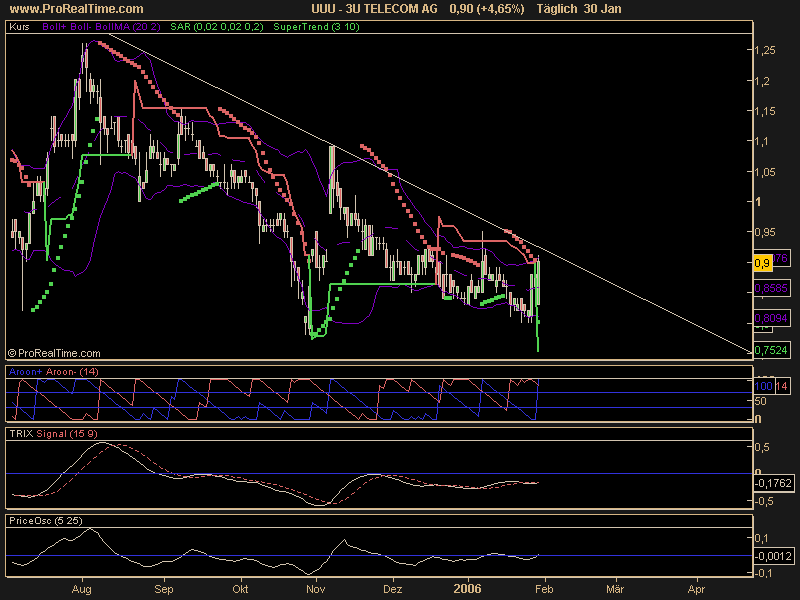Click the 1,05 price axis label
Image resolution: width=800 pixels, height=600 pixels.
[x=765, y=172]
